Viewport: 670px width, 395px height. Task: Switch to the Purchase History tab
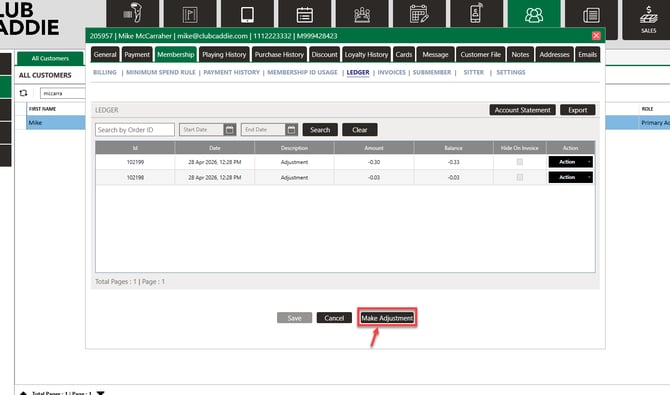tap(279, 55)
